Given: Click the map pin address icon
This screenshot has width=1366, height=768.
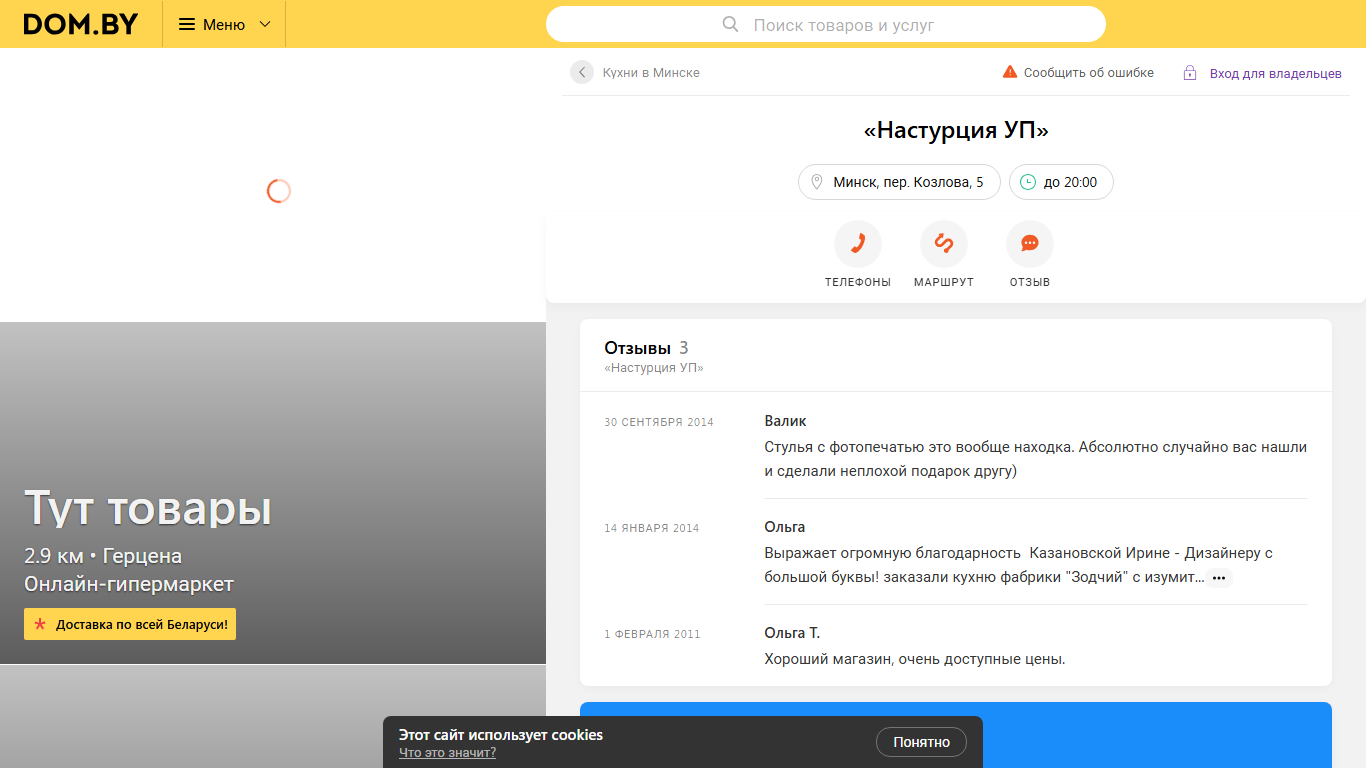Looking at the screenshot, I should 817,182.
